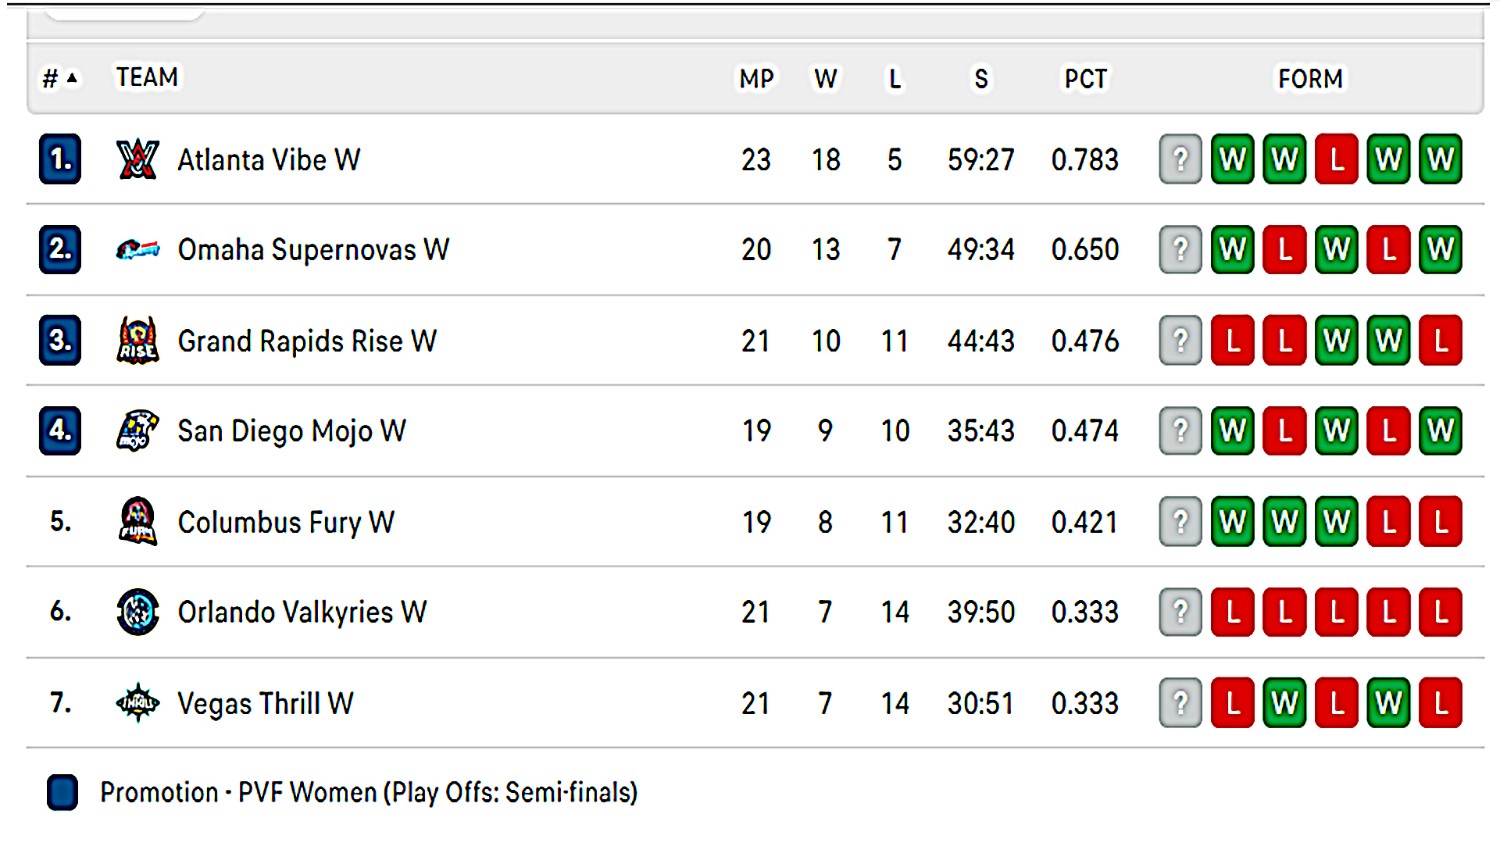The width and height of the screenshot is (1500, 843).
Task: Click the Atlanta Vibe team logo
Action: (137, 159)
